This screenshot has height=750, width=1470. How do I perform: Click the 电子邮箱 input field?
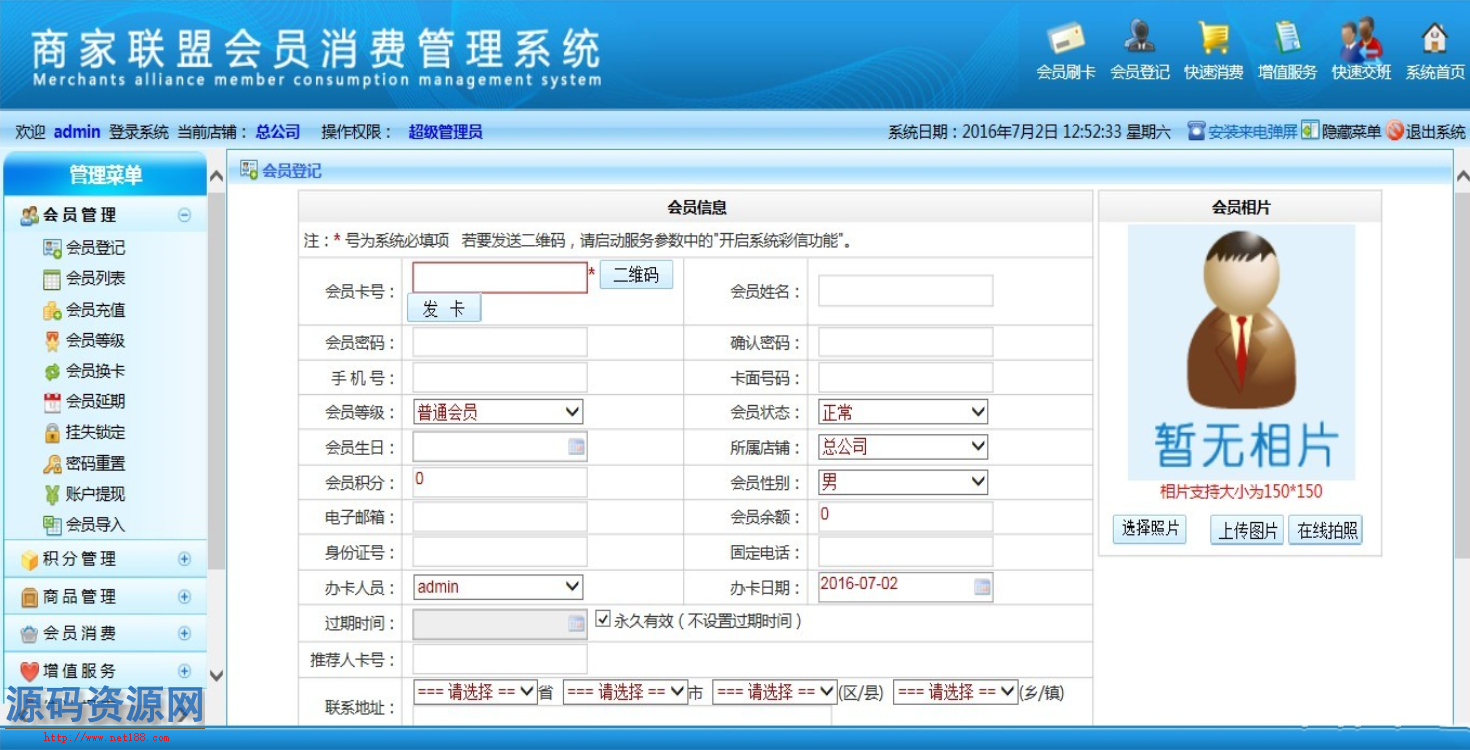pyautogui.click(x=500, y=517)
